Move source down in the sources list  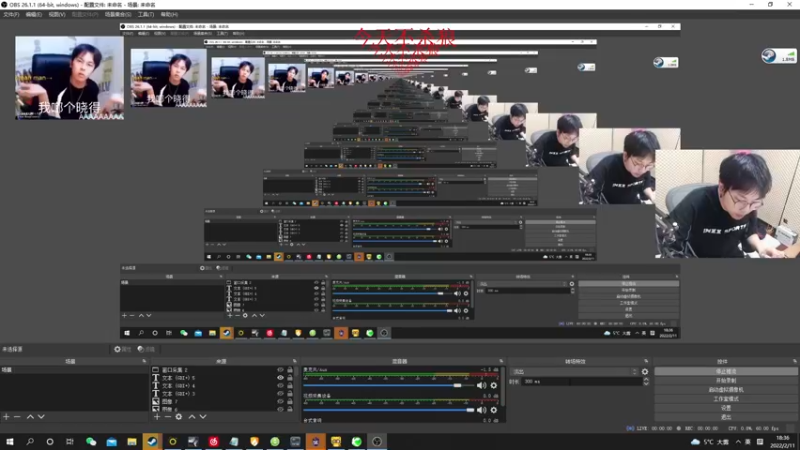tap(203, 417)
